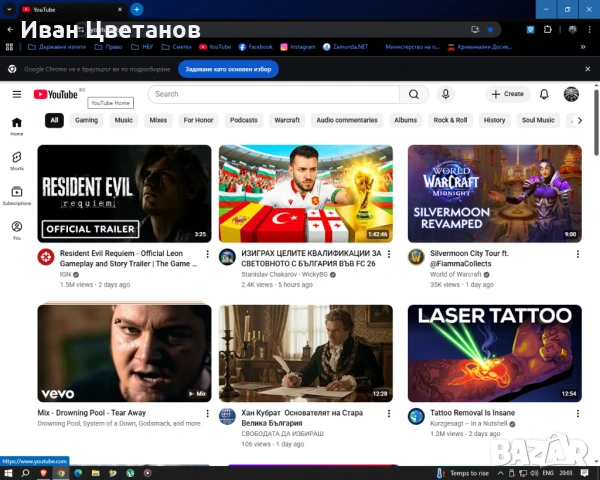Open IGN channel avatar
This screenshot has height=480, width=600.
[46, 257]
